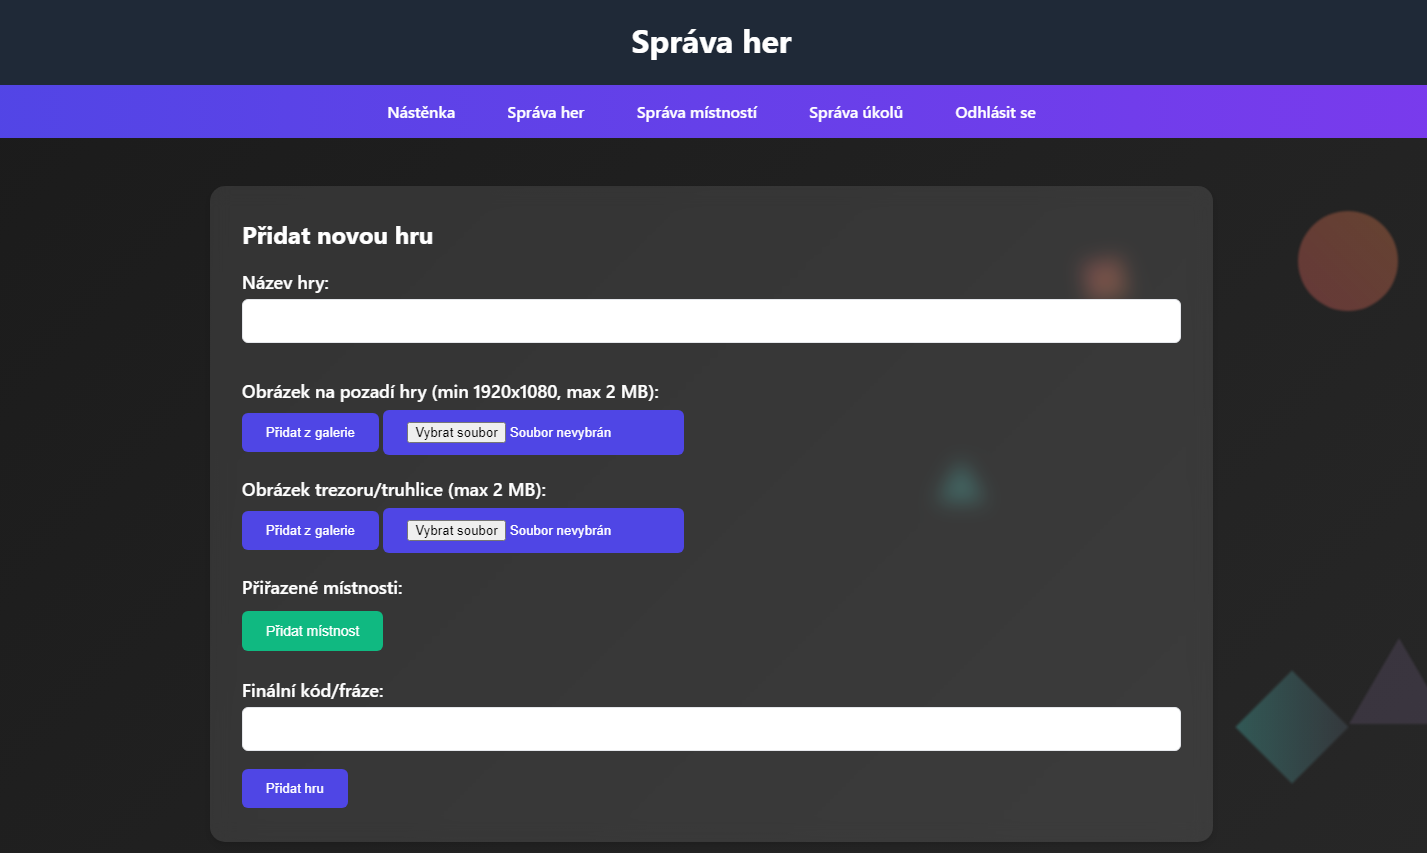Click the orange circle decoration at right
This screenshot has width=1427, height=853.
pyautogui.click(x=1347, y=261)
